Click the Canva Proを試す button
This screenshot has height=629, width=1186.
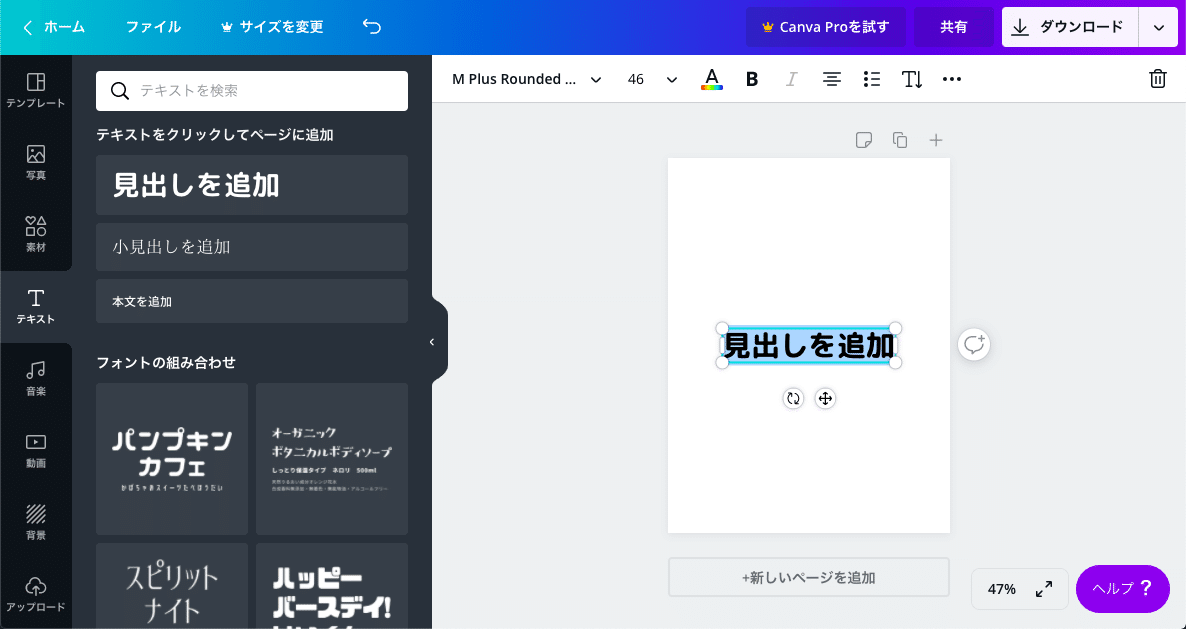826,27
